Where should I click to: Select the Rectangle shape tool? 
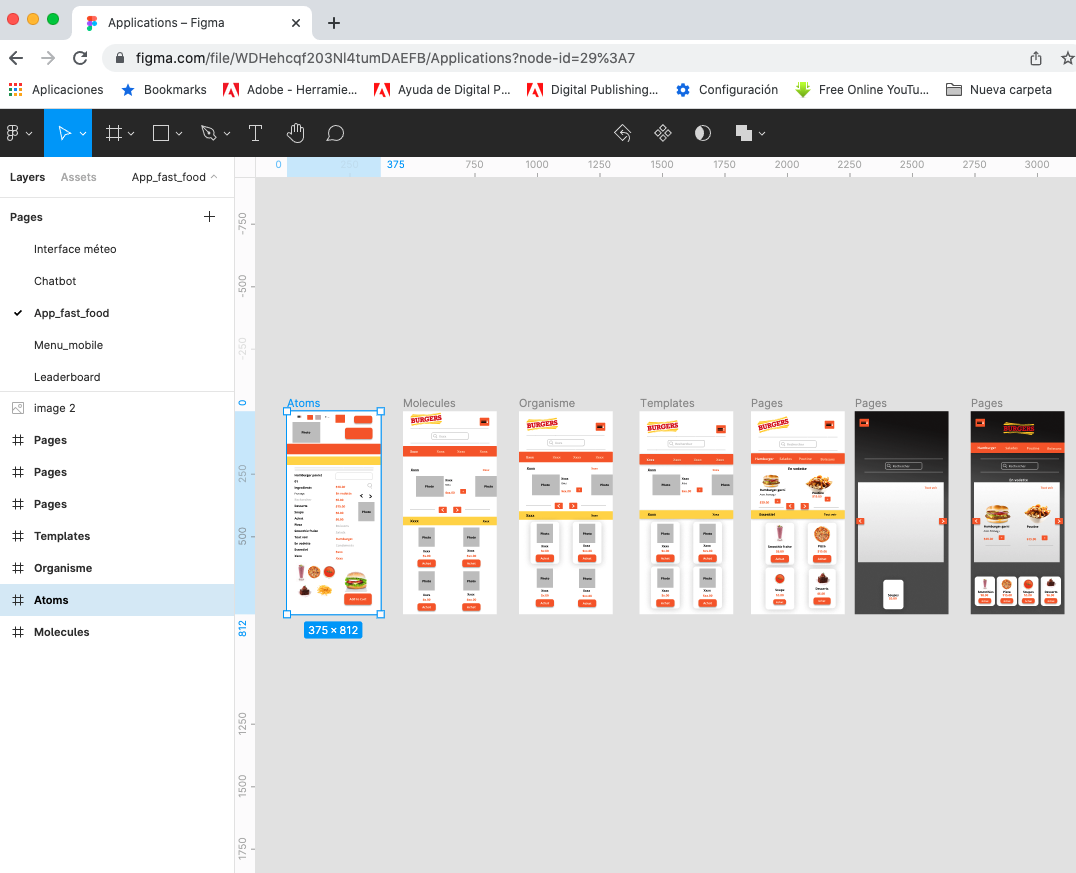161,133
